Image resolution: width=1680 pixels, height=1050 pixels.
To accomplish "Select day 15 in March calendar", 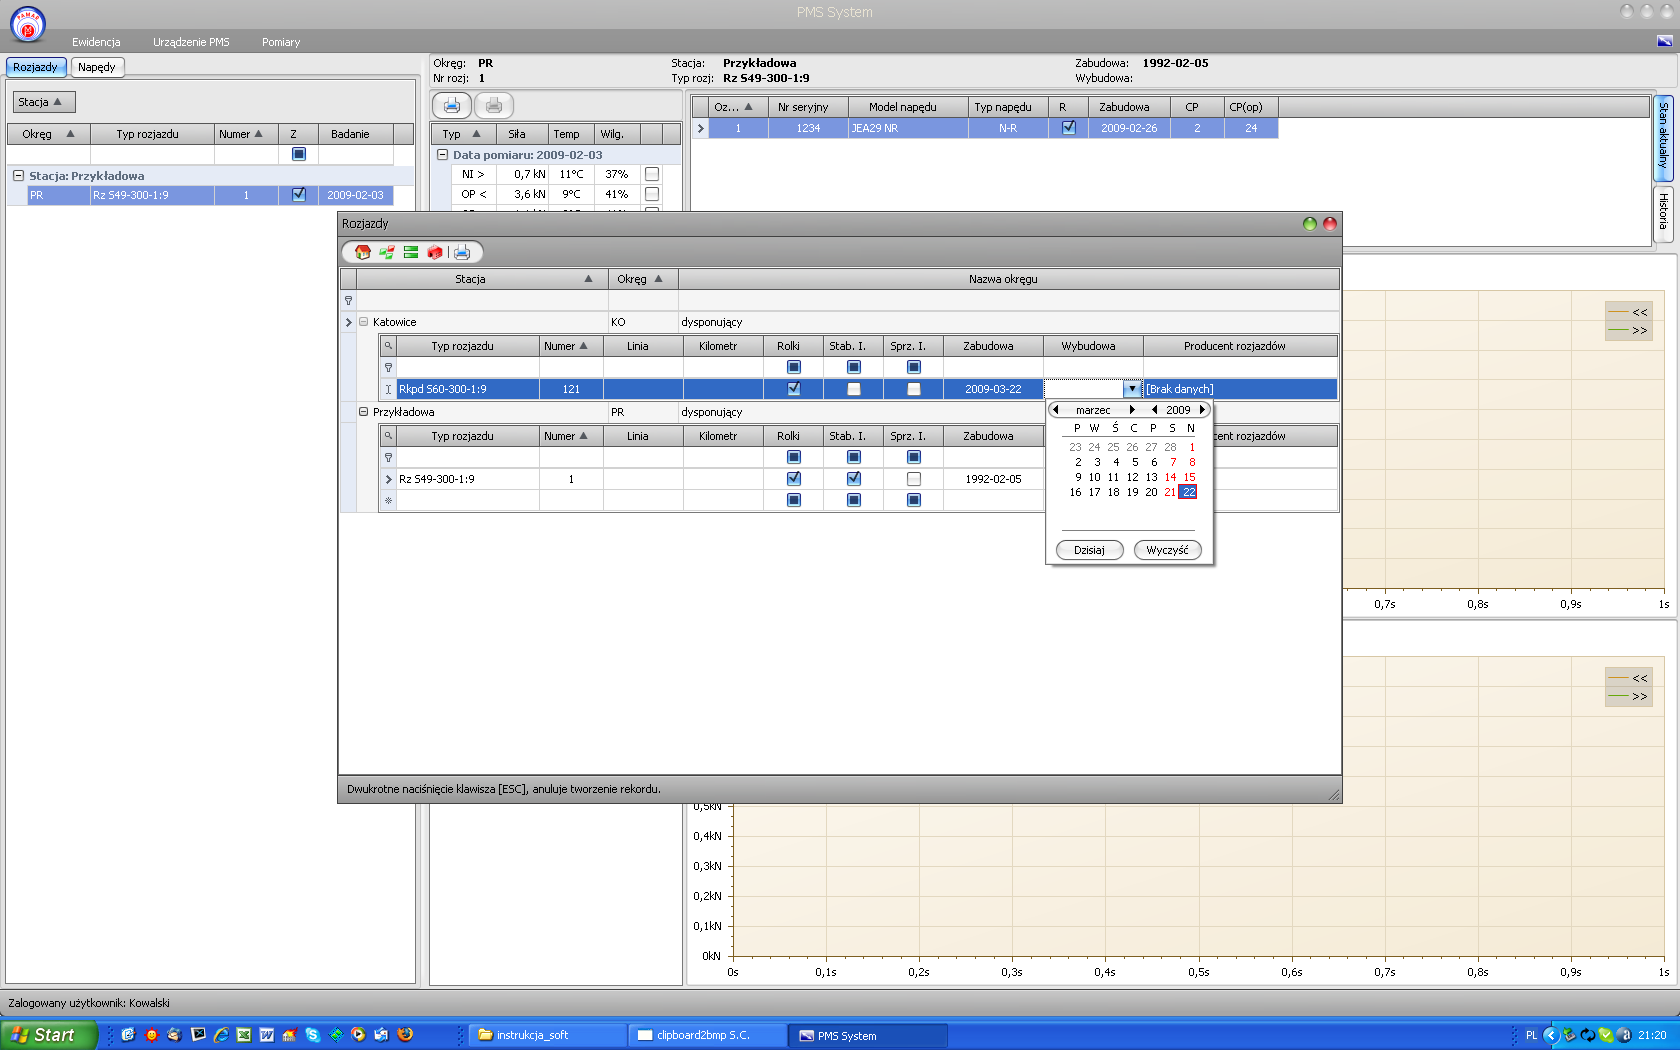I will point(1189,477).
